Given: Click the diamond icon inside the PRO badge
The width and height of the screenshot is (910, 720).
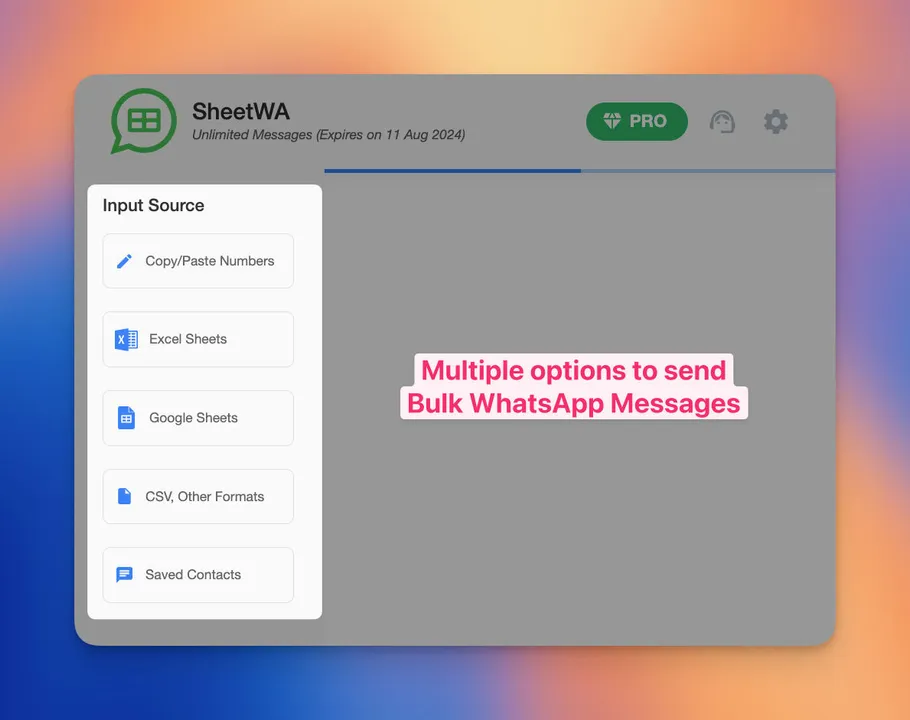Looking at the screenshot, I should (610, 121).
